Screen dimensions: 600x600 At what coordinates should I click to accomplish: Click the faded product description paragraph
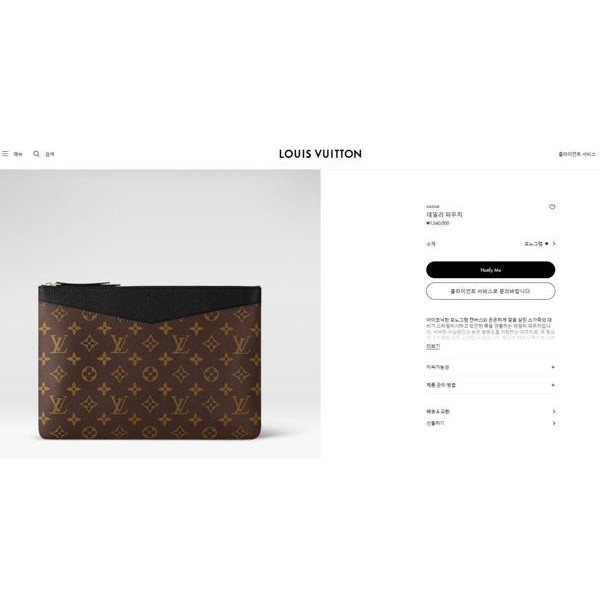491,329
